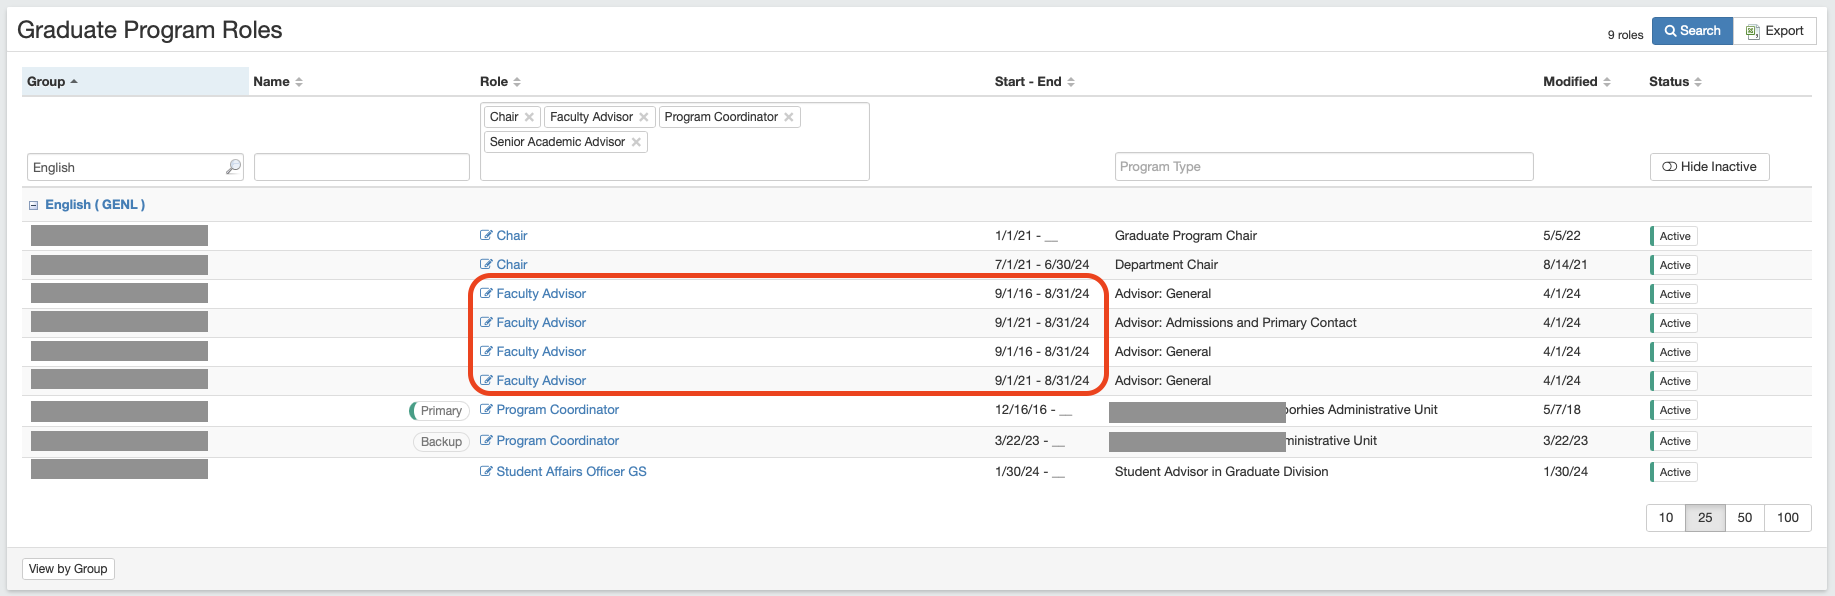Click the Primary badge on the Program Coordinator row
Image resolution: width=1835 pixels, height=596 pixels.
439,411
